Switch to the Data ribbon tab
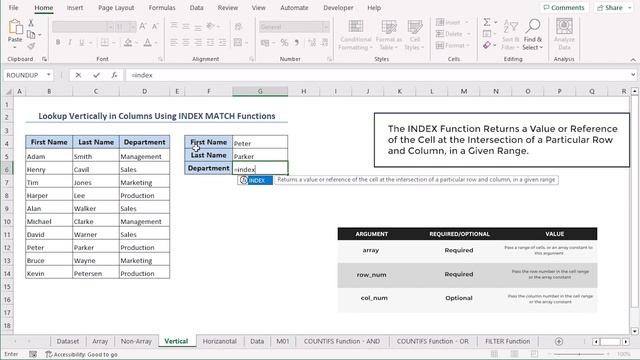This screenshot has height=360, width=640. [196, 8]
